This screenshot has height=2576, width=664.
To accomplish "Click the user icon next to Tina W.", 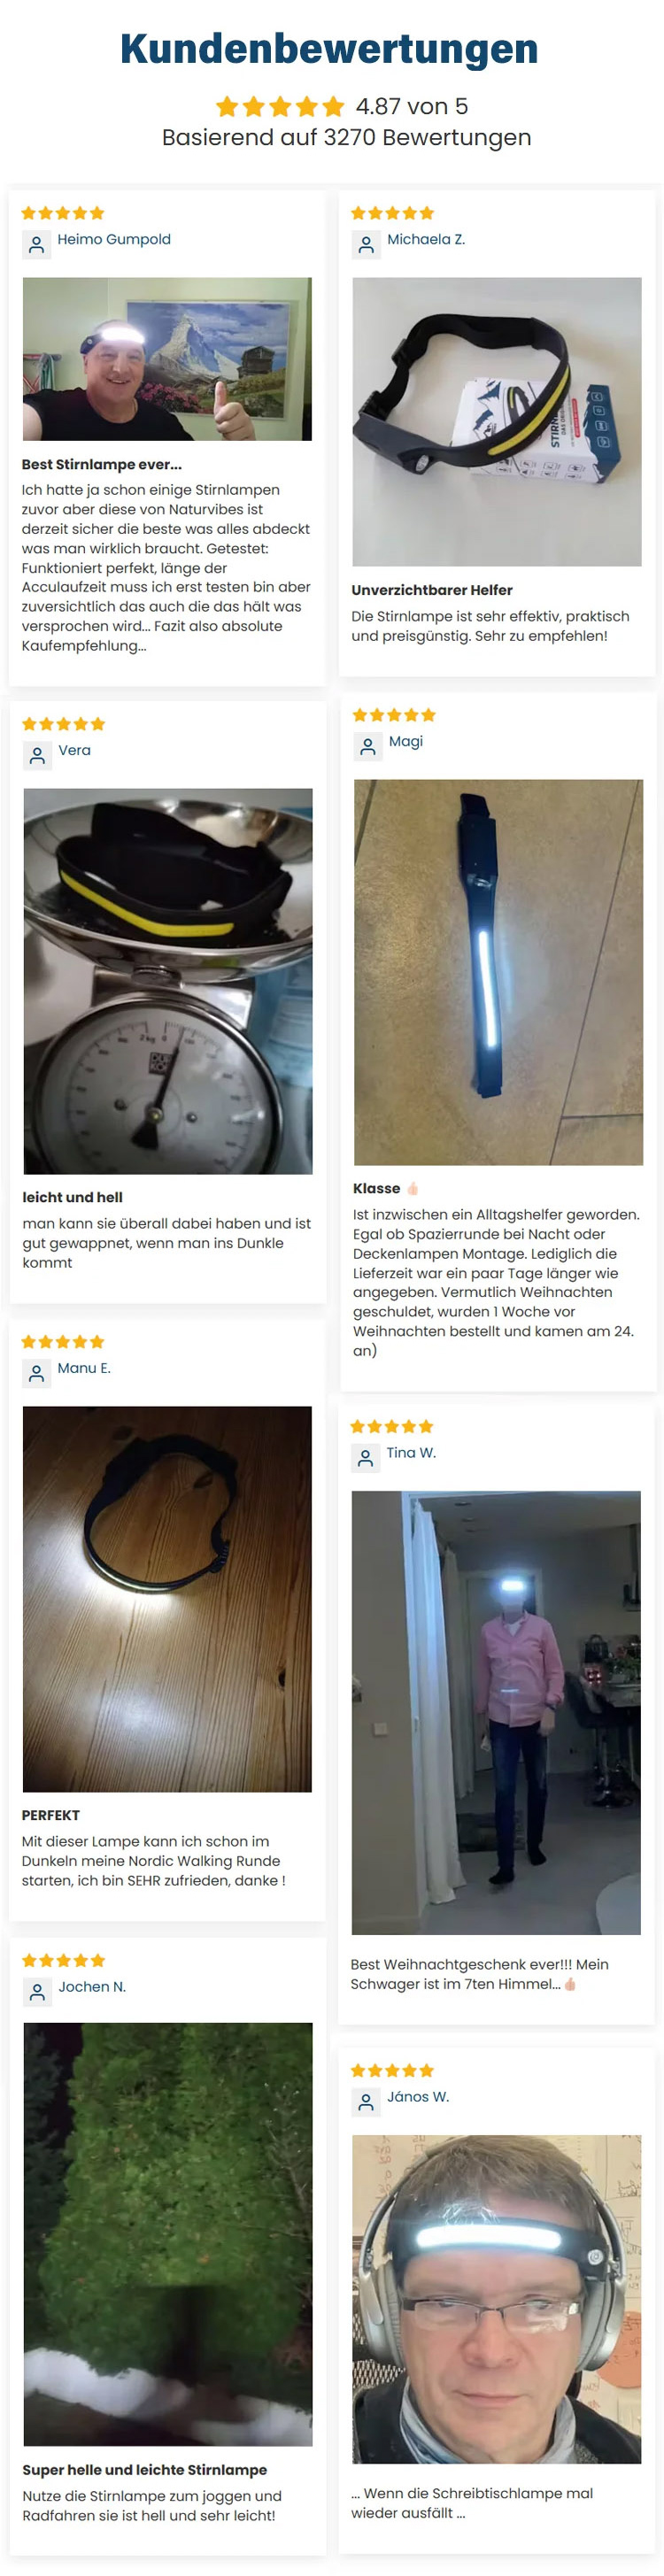I will coord(366,1459).
